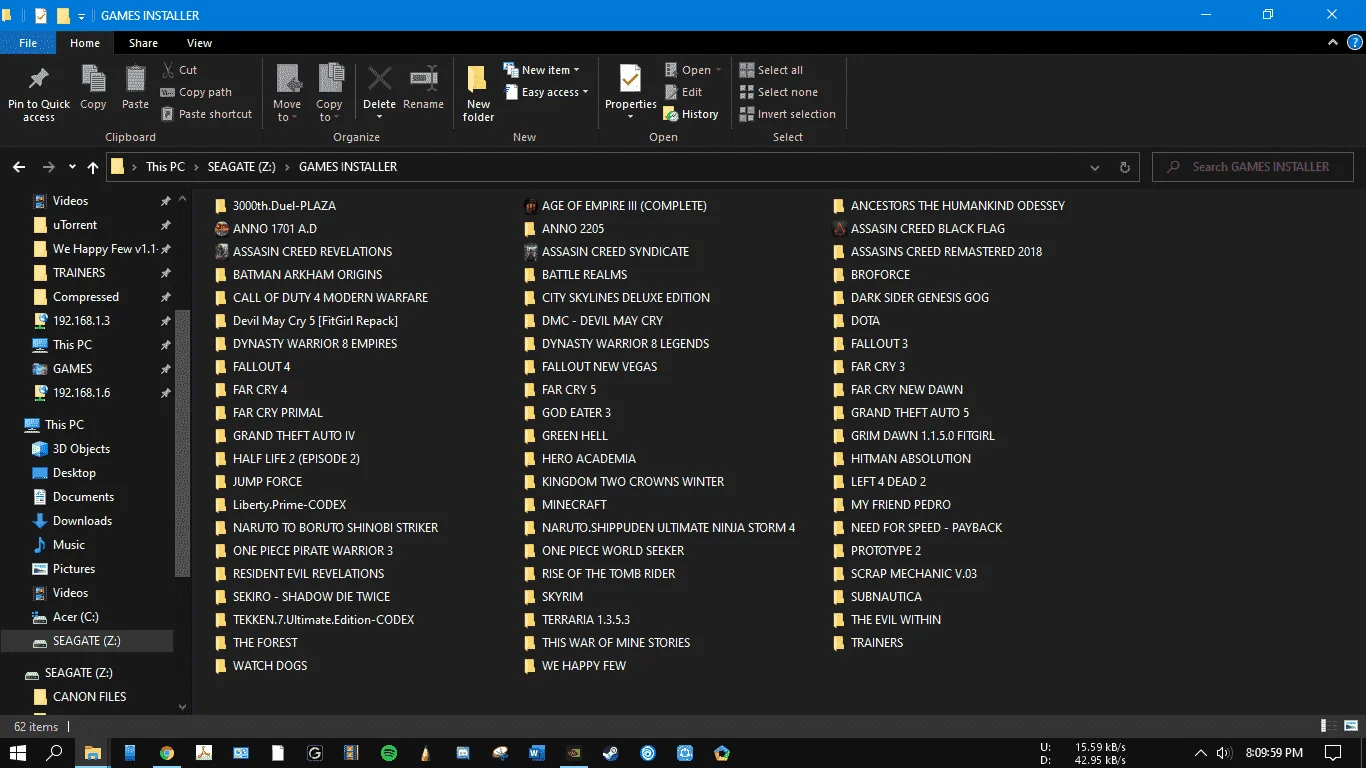
Task: Show recent locations dropdown beside navigation arrows
Action: point(72,167)
